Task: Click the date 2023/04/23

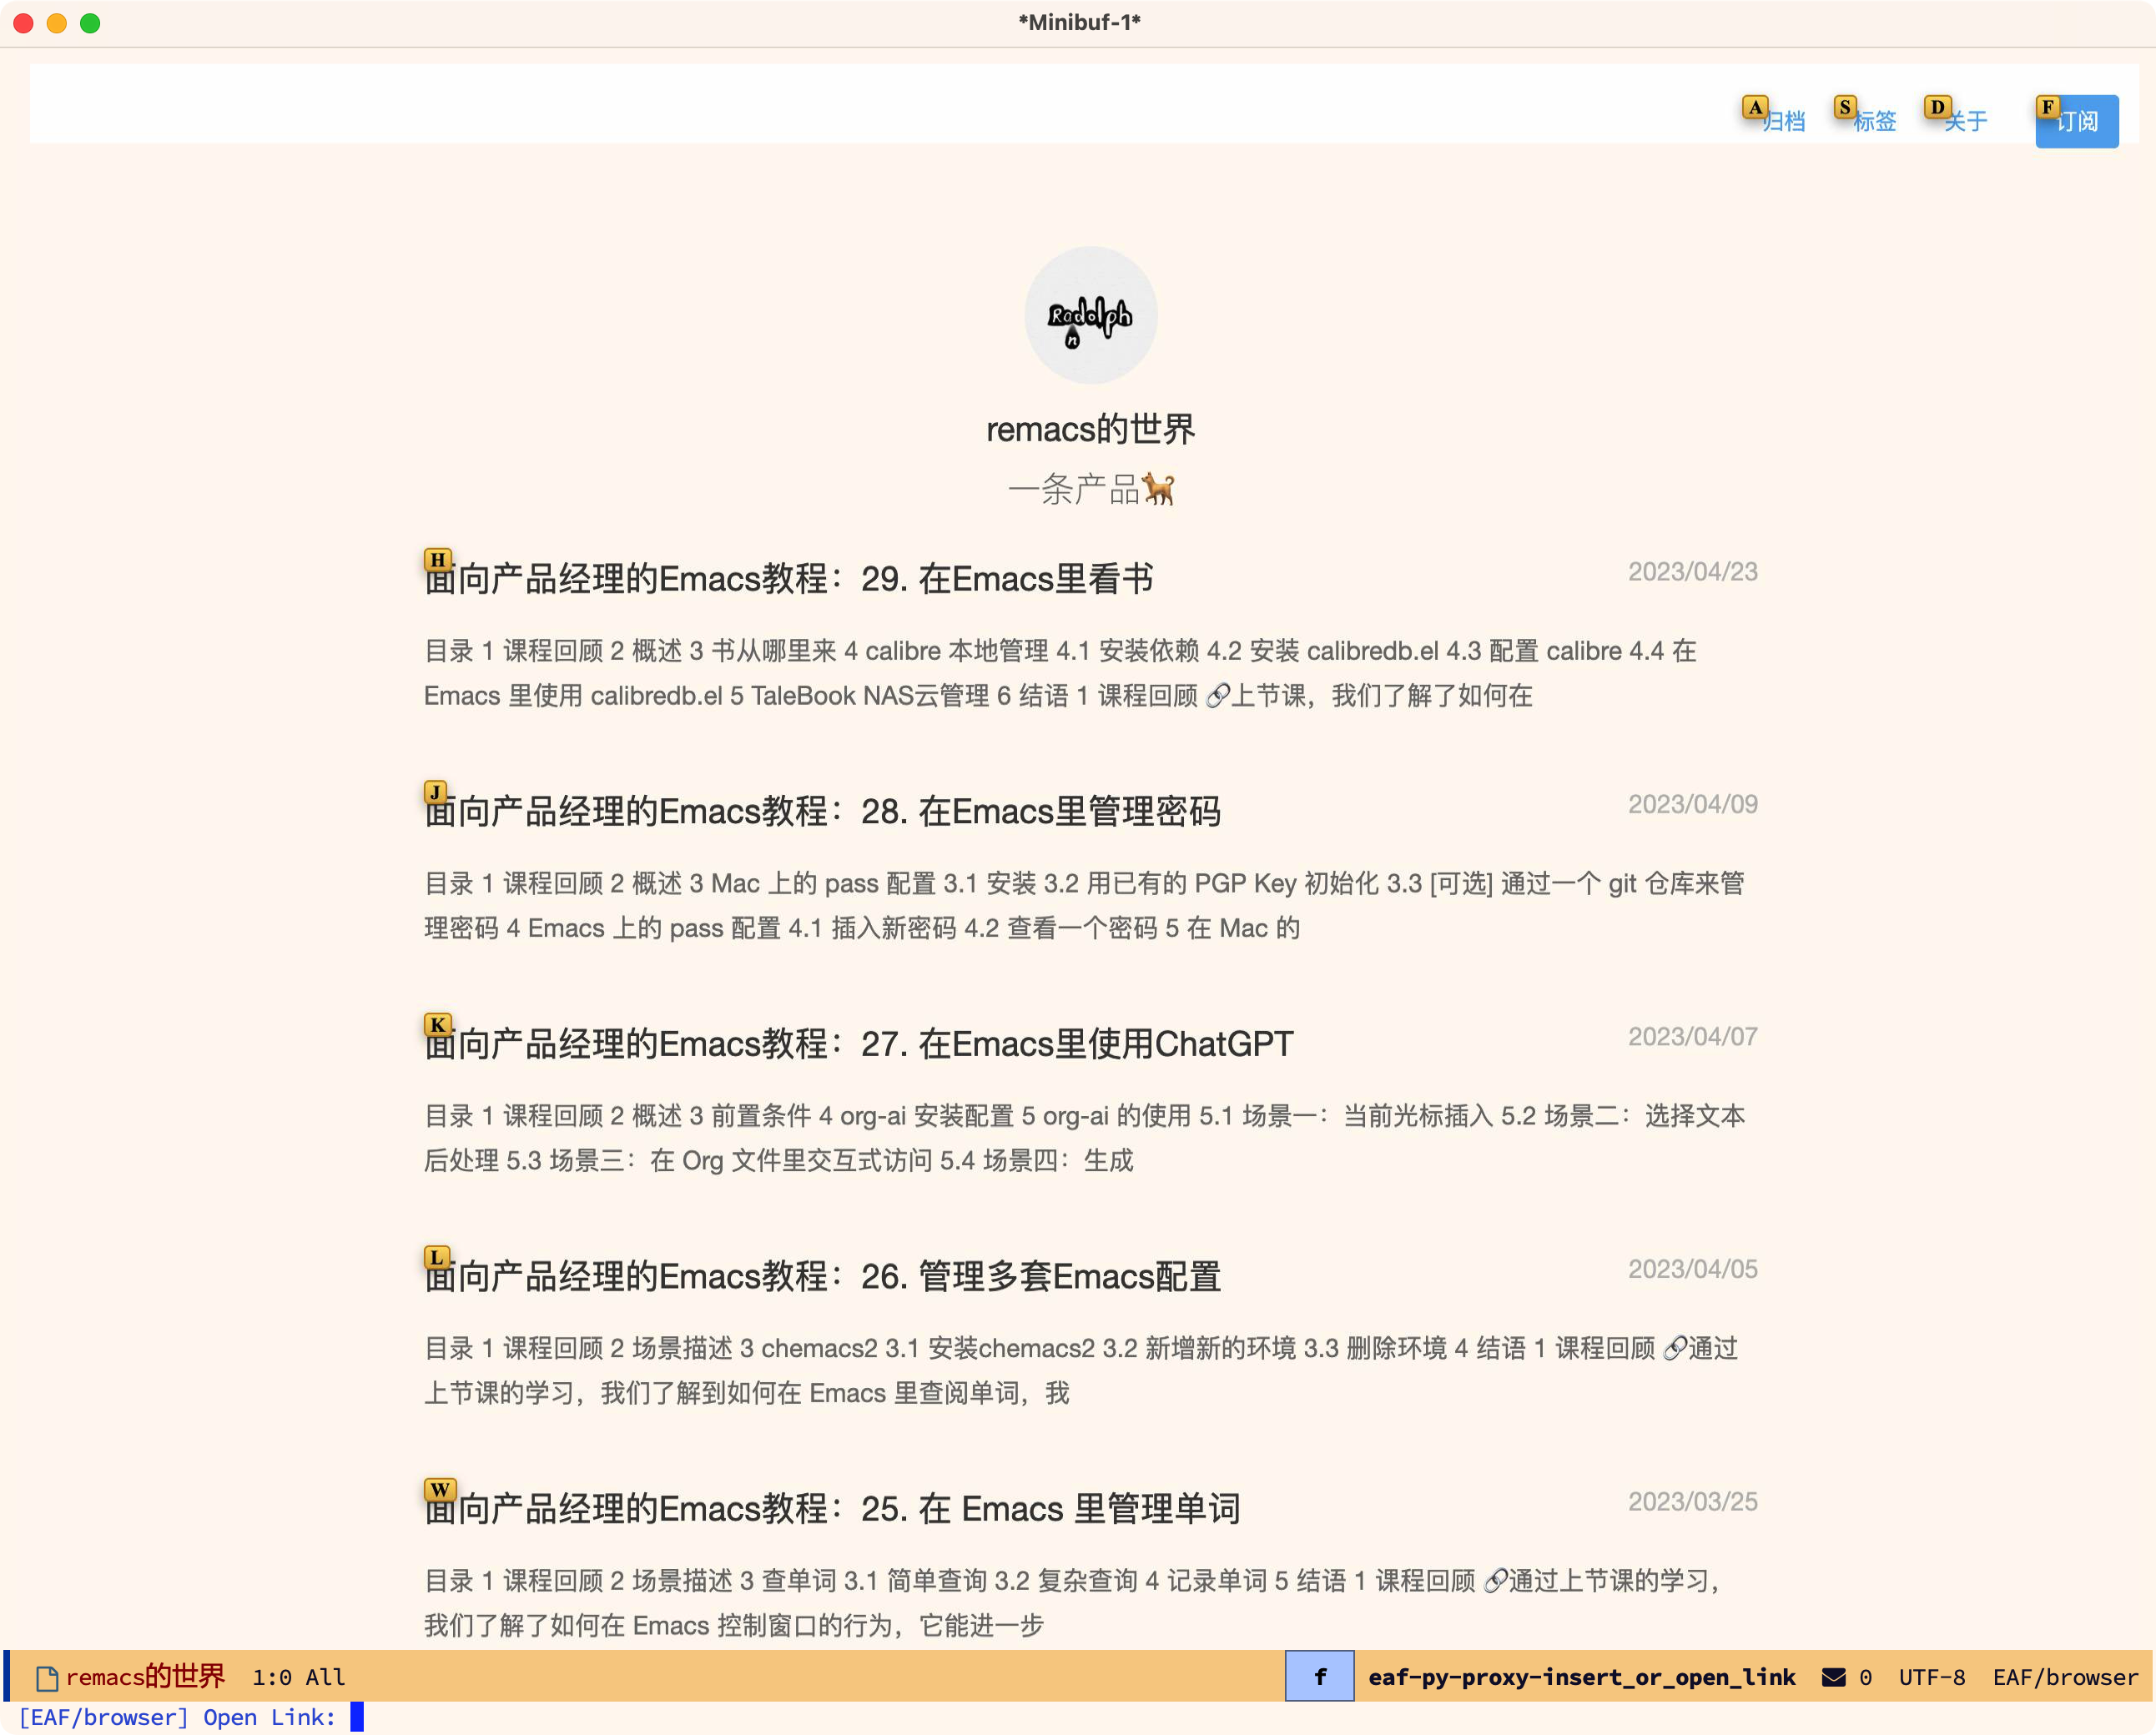Action: [1692, 571]
